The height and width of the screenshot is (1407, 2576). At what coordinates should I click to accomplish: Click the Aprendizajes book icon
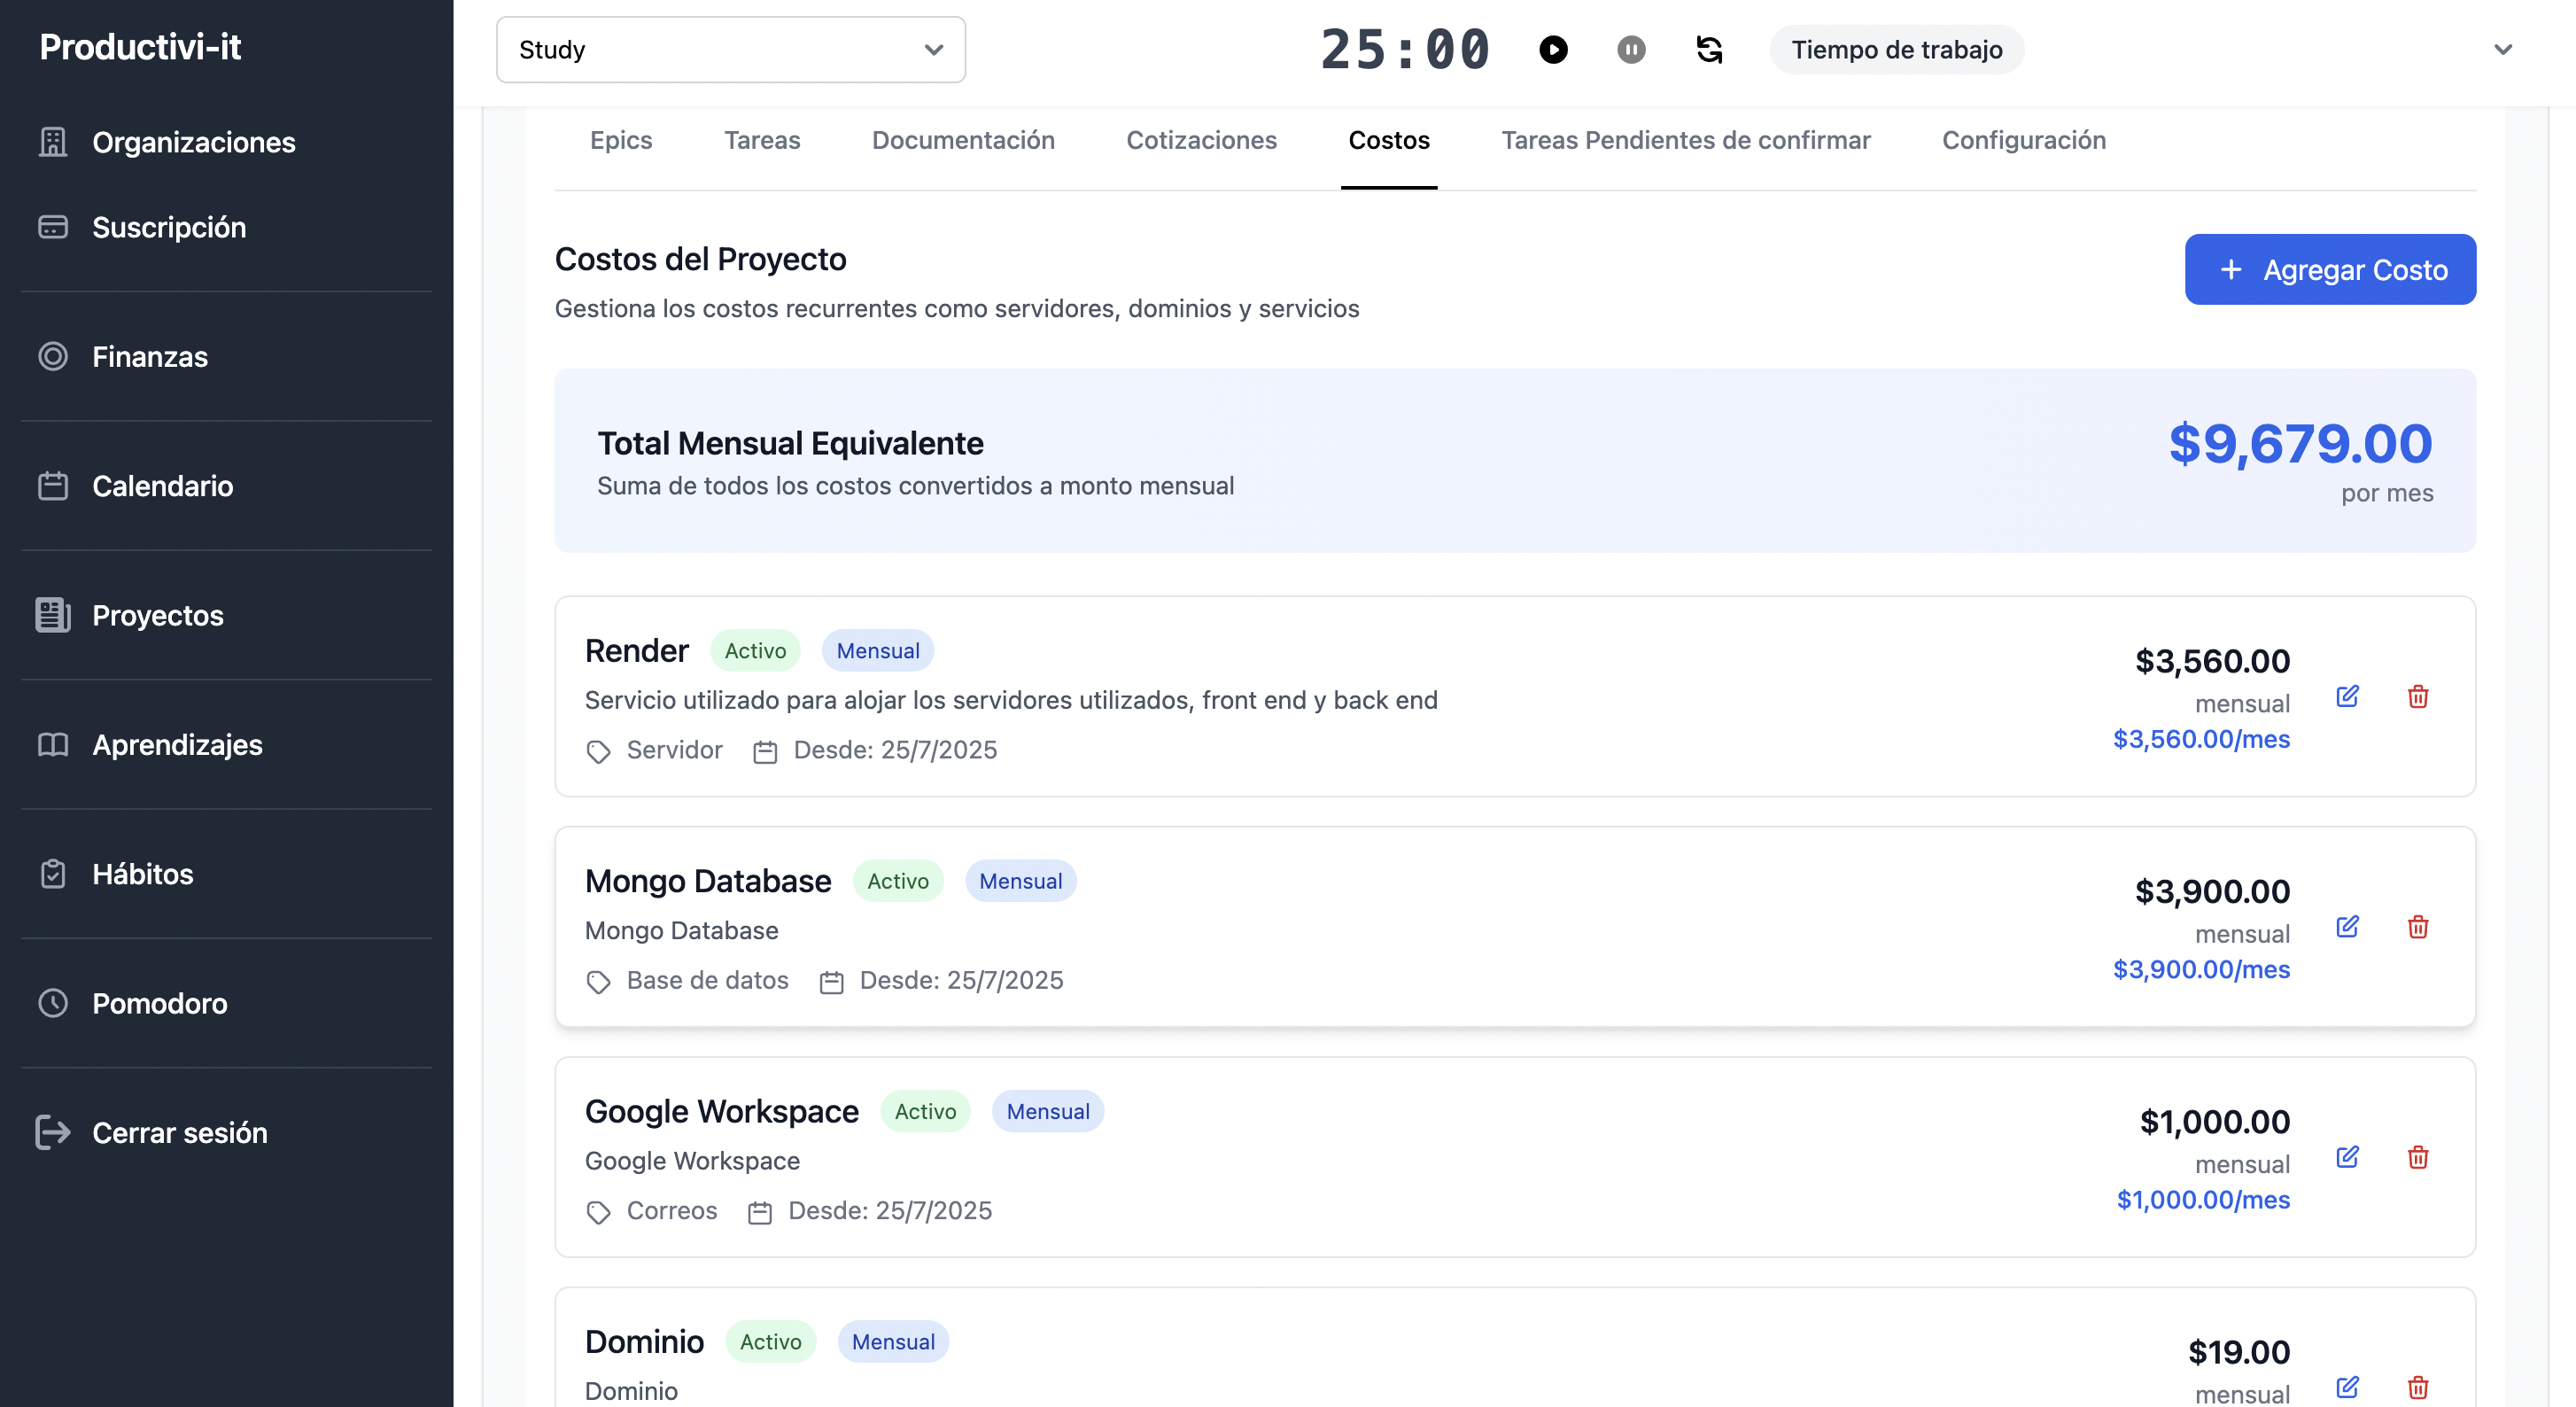point(53,744)
